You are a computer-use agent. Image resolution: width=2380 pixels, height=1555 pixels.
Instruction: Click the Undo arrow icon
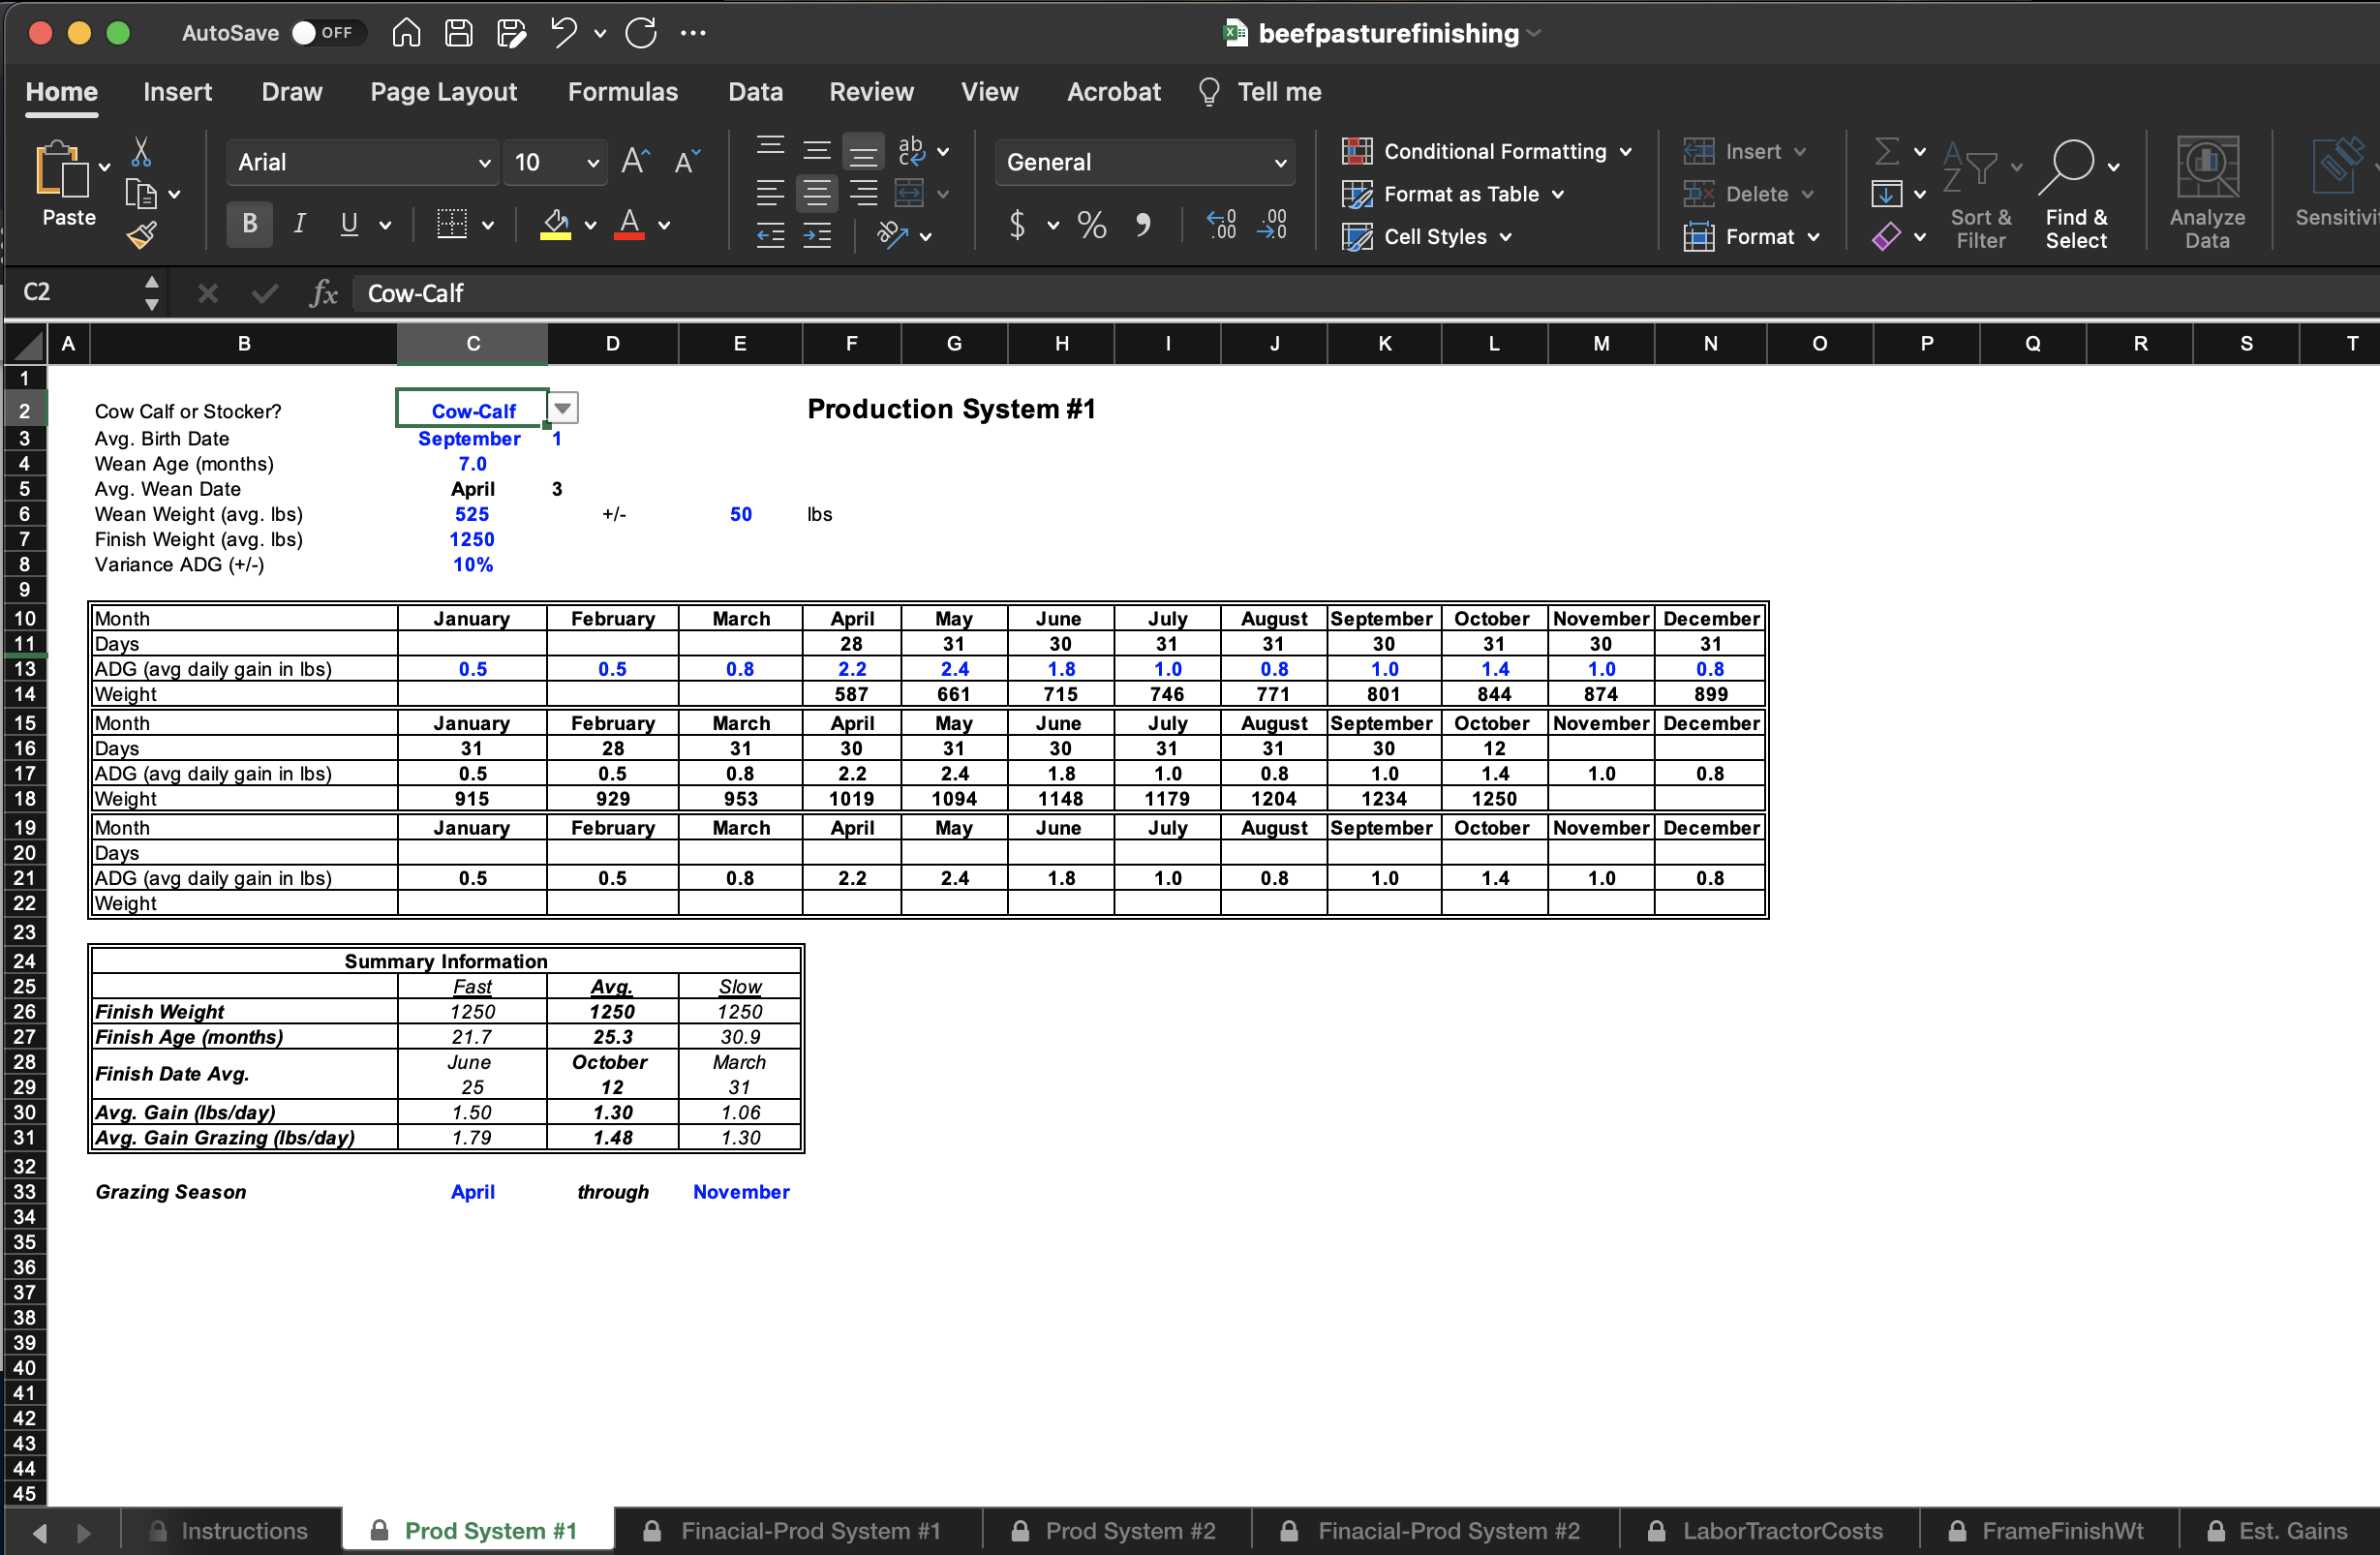point(564,33)
